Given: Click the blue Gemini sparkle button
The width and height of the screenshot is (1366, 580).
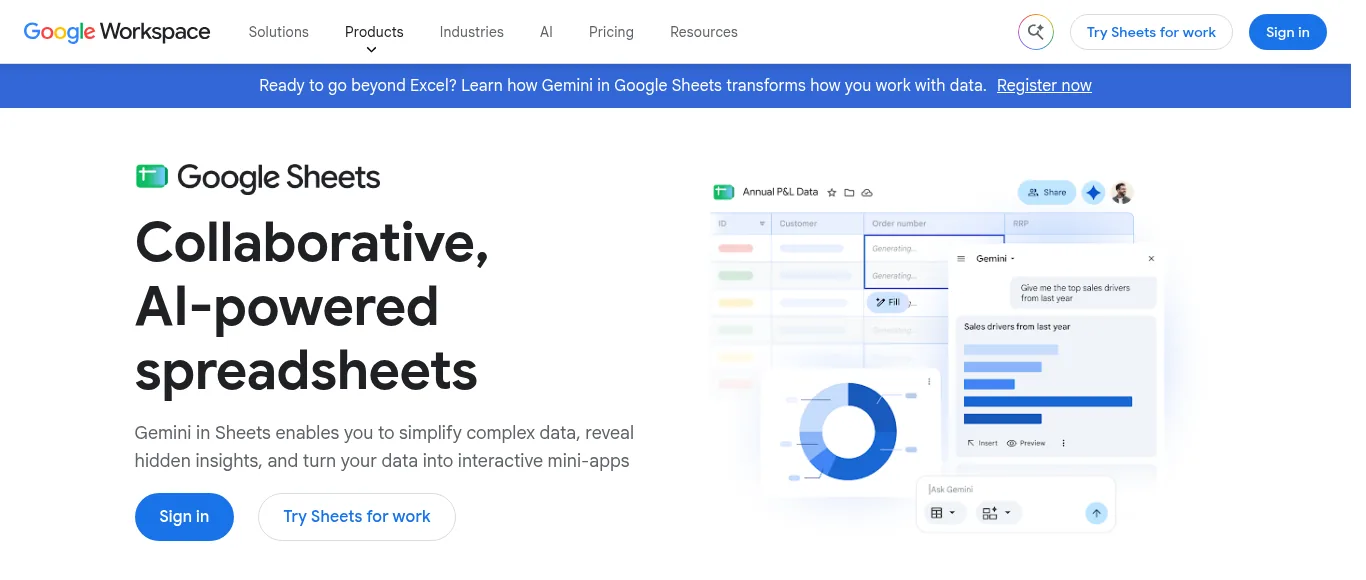Looking at the screenshot, I should (x=1094, y=193).
